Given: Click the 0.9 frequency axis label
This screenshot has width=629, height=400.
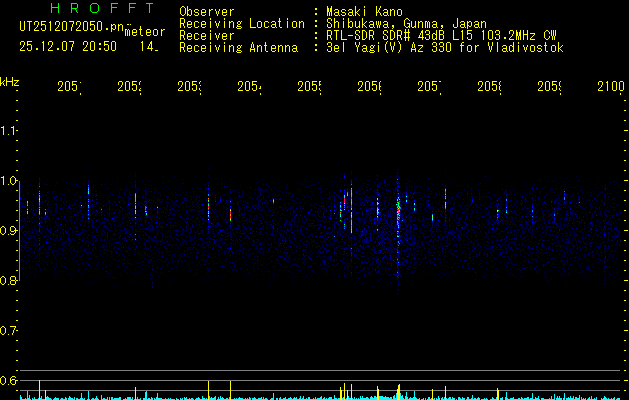Looking at the screenshot, I should [8, 231].
